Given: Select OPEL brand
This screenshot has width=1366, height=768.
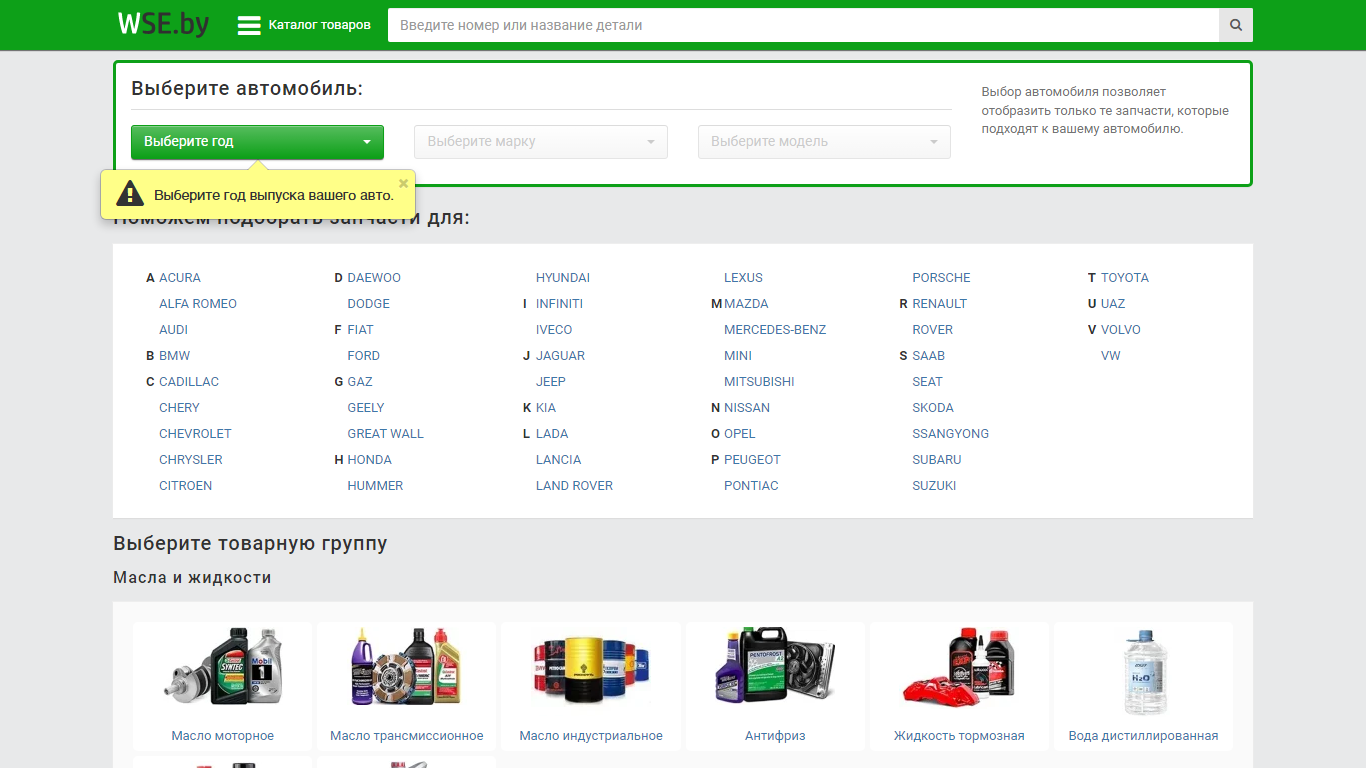Looking at the screenshot, I should pyautogui.click(x=740, y=434).
